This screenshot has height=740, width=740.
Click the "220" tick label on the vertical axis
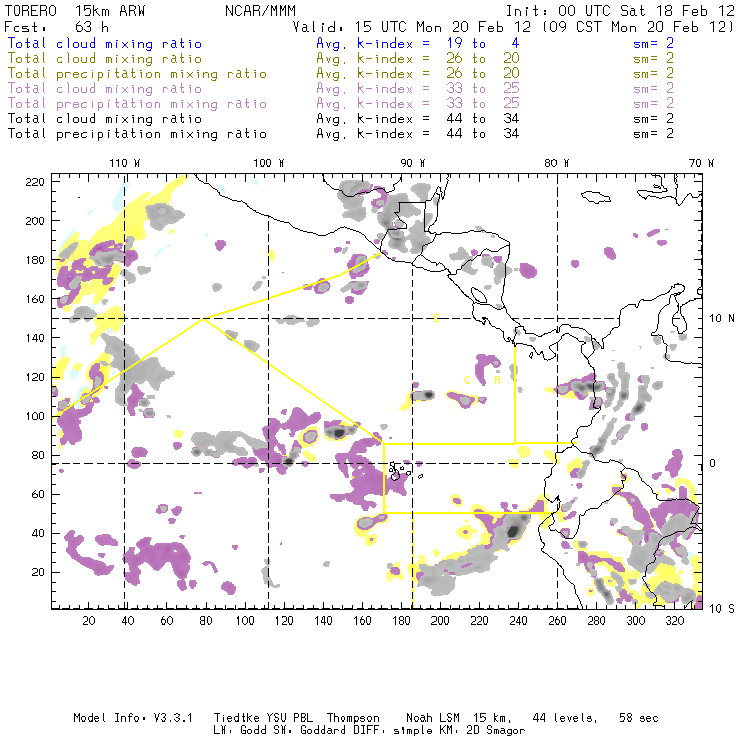35,182
